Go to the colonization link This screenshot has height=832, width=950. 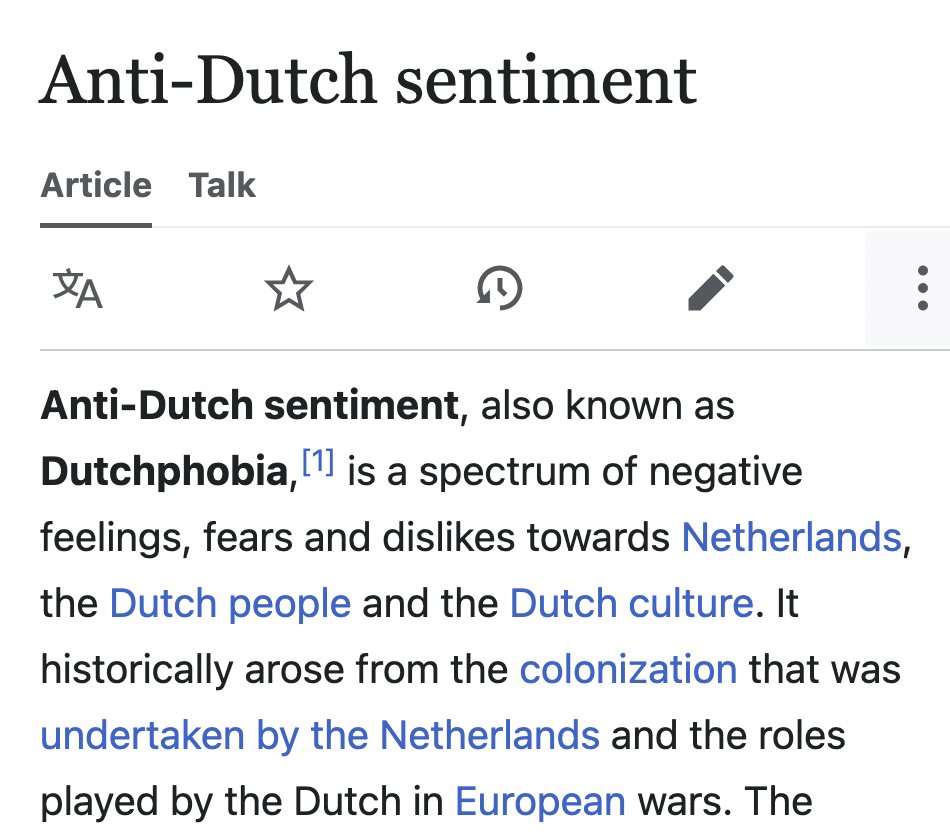click(x=628, y=669)
